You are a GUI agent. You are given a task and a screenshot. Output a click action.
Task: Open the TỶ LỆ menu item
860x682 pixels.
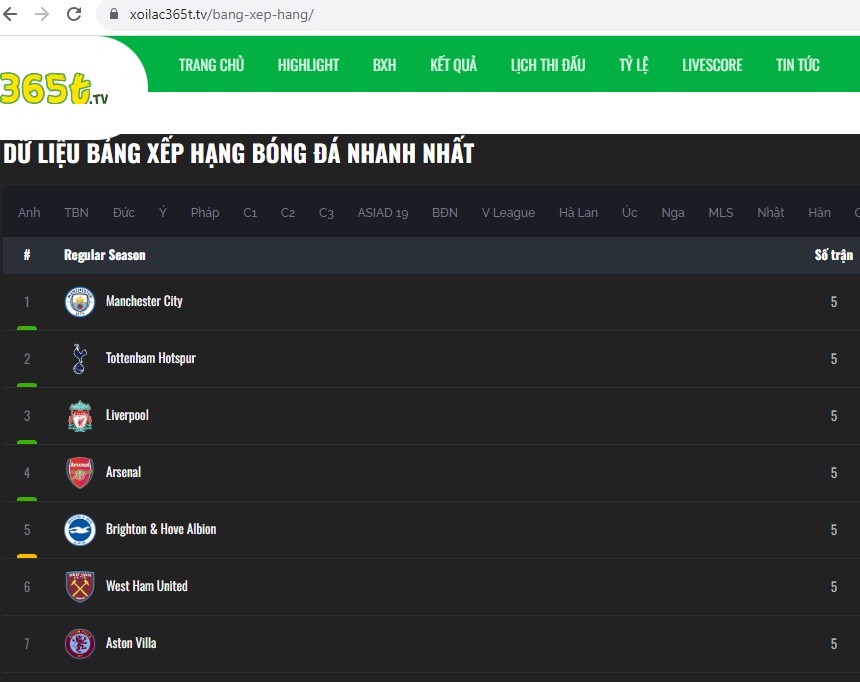point(633,65)
